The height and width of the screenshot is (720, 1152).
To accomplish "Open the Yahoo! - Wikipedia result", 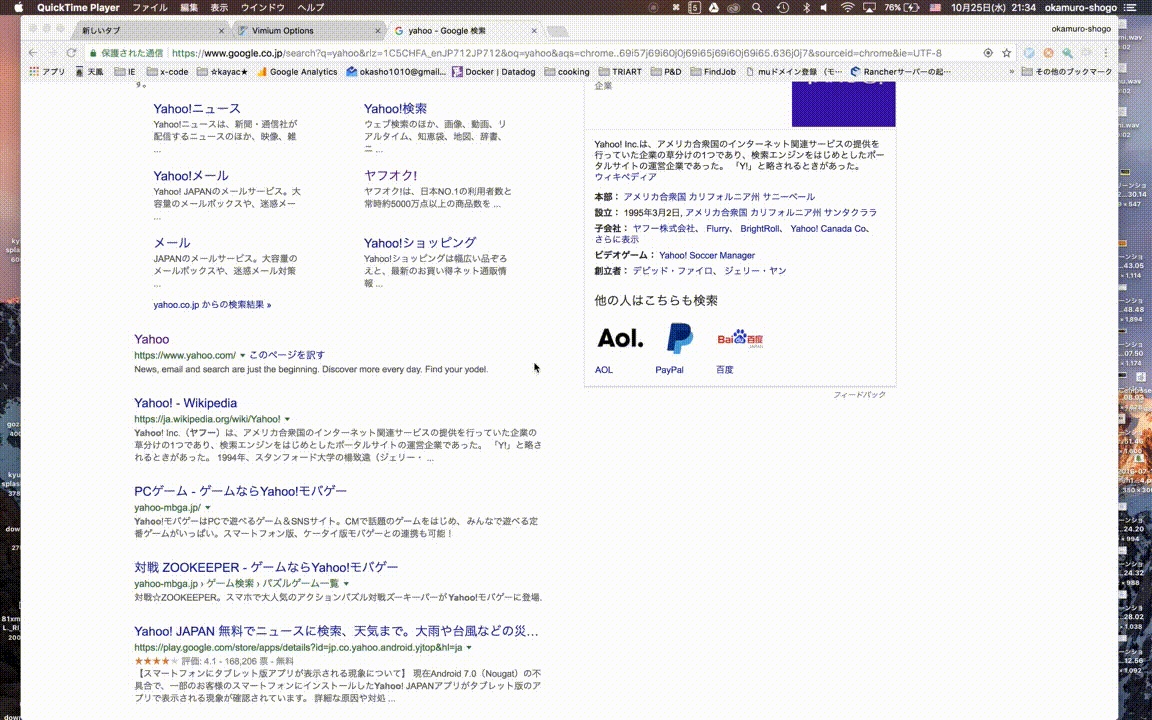I will tap(185, 403).
